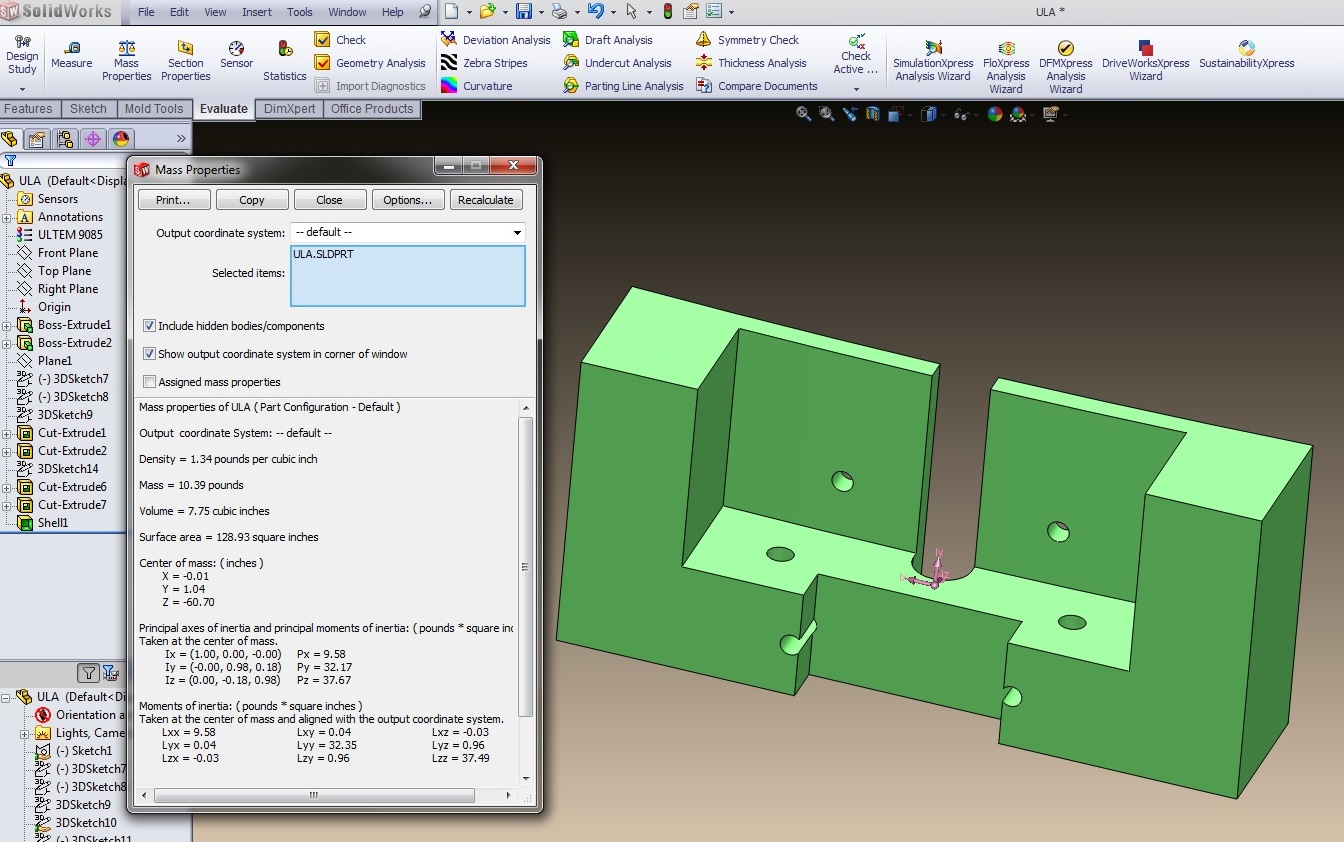Click the Rebuild traffic light icon
This screenshot has width=1344, height=842.
tap(668, 12)
